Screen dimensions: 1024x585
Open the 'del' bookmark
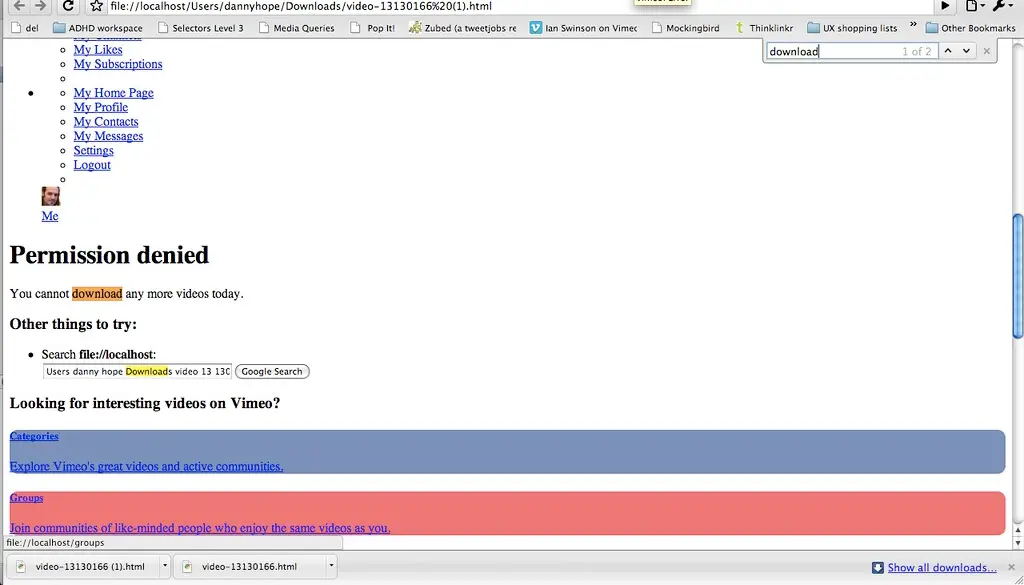click(25, 28)
